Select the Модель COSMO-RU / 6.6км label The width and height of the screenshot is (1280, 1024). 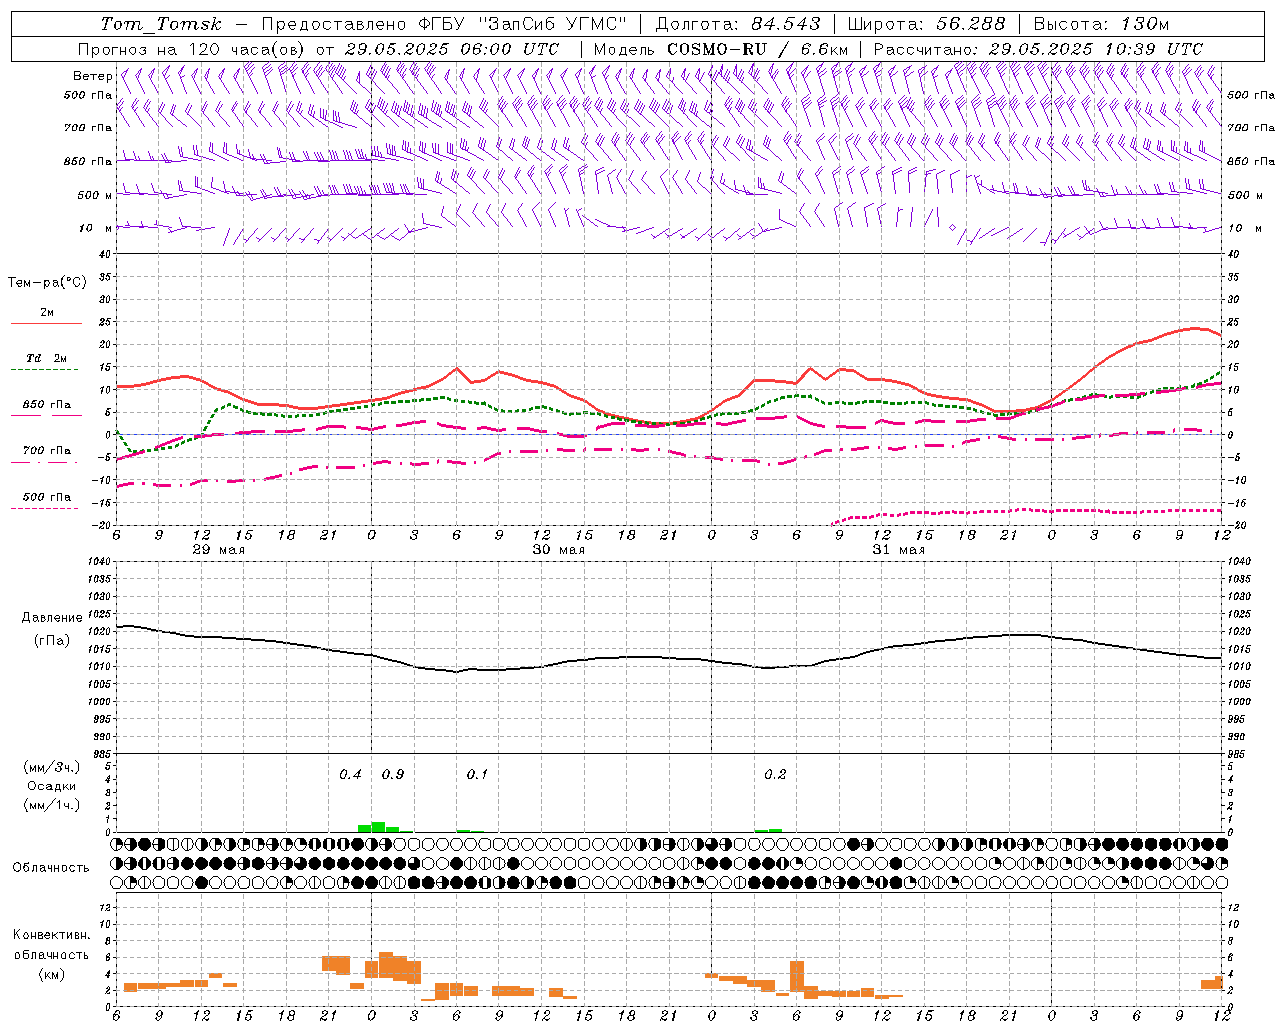point(721,49)
